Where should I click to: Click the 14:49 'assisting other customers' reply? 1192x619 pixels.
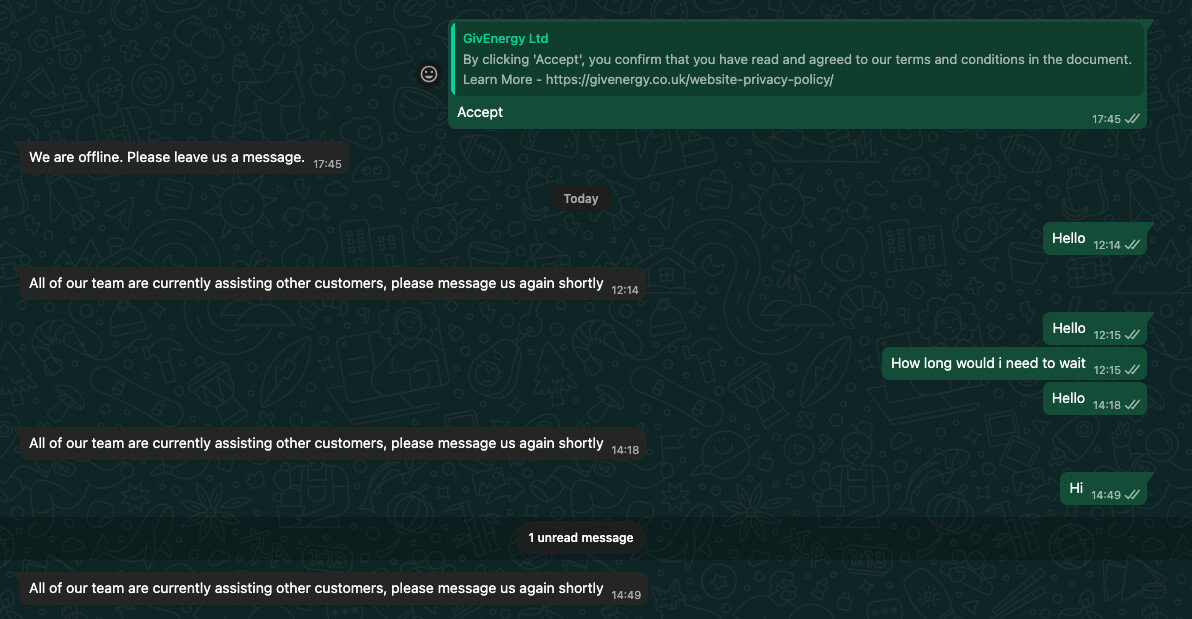click(316, 588)
